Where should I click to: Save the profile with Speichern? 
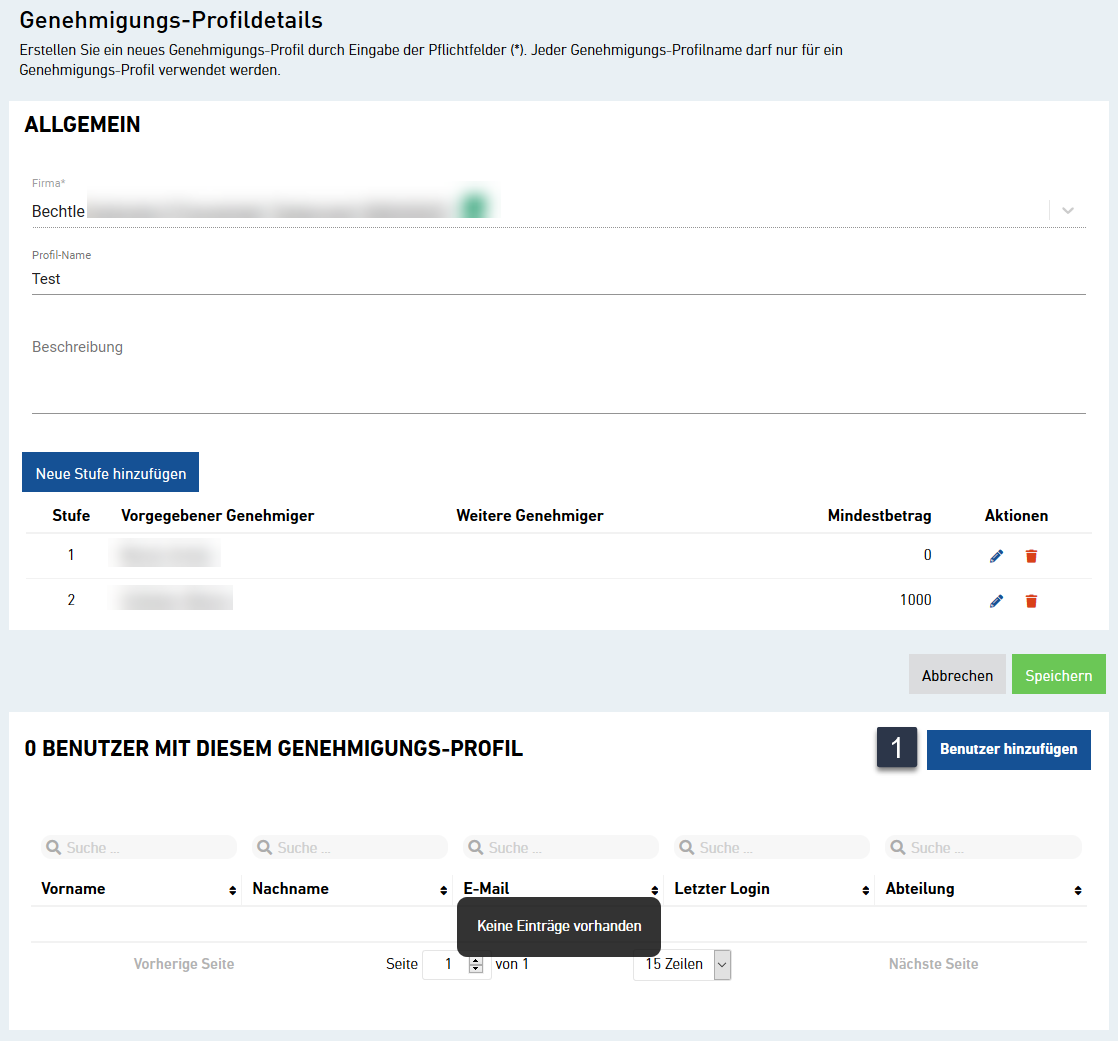1058,674
